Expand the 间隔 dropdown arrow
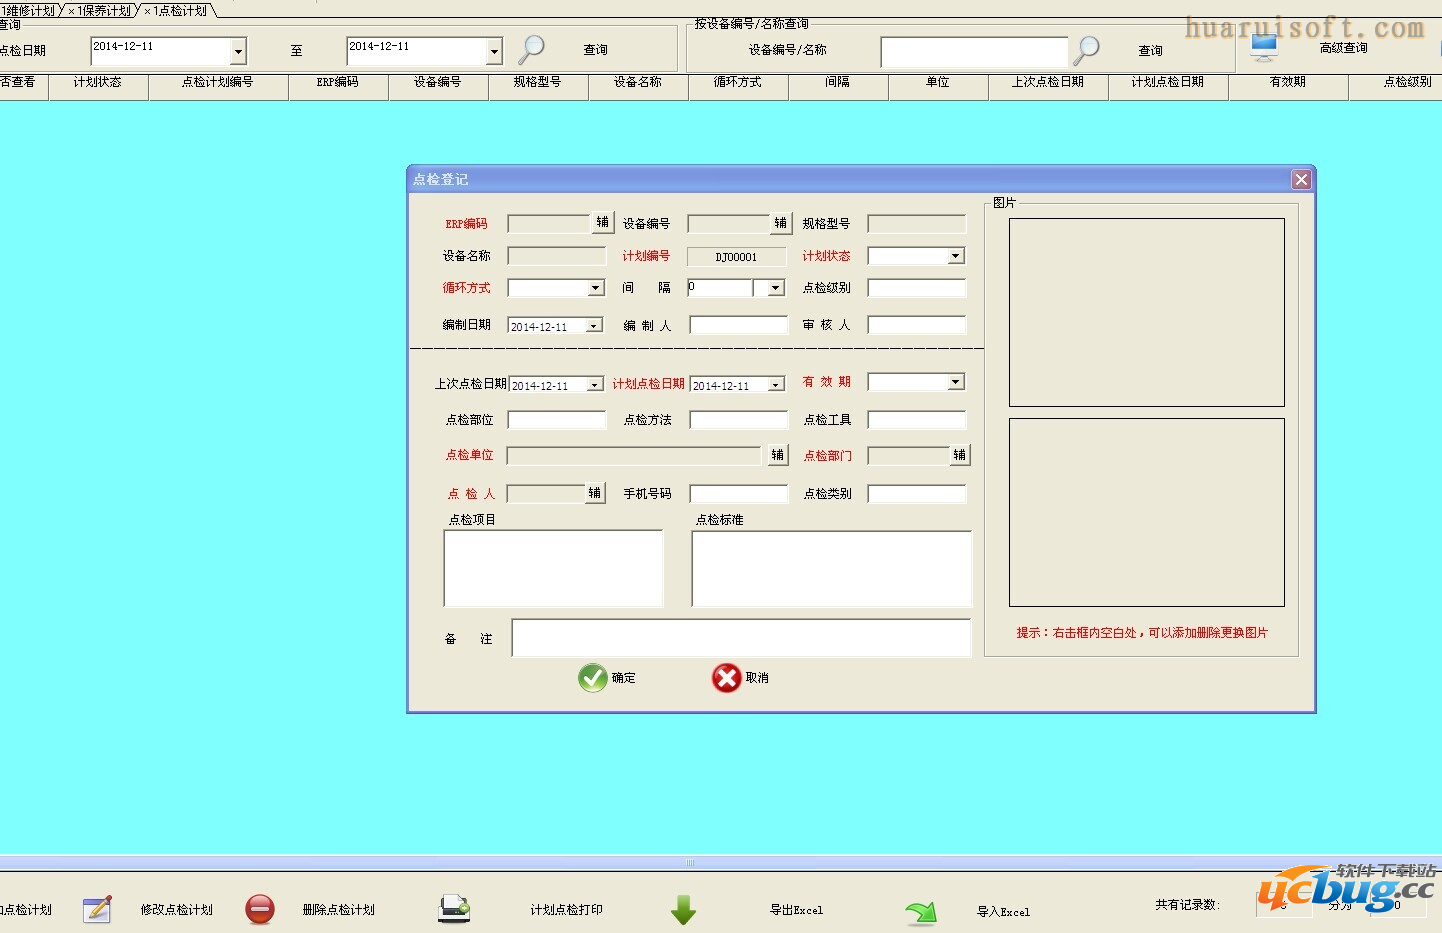The image size is (1442, 933). coord(776,288)
